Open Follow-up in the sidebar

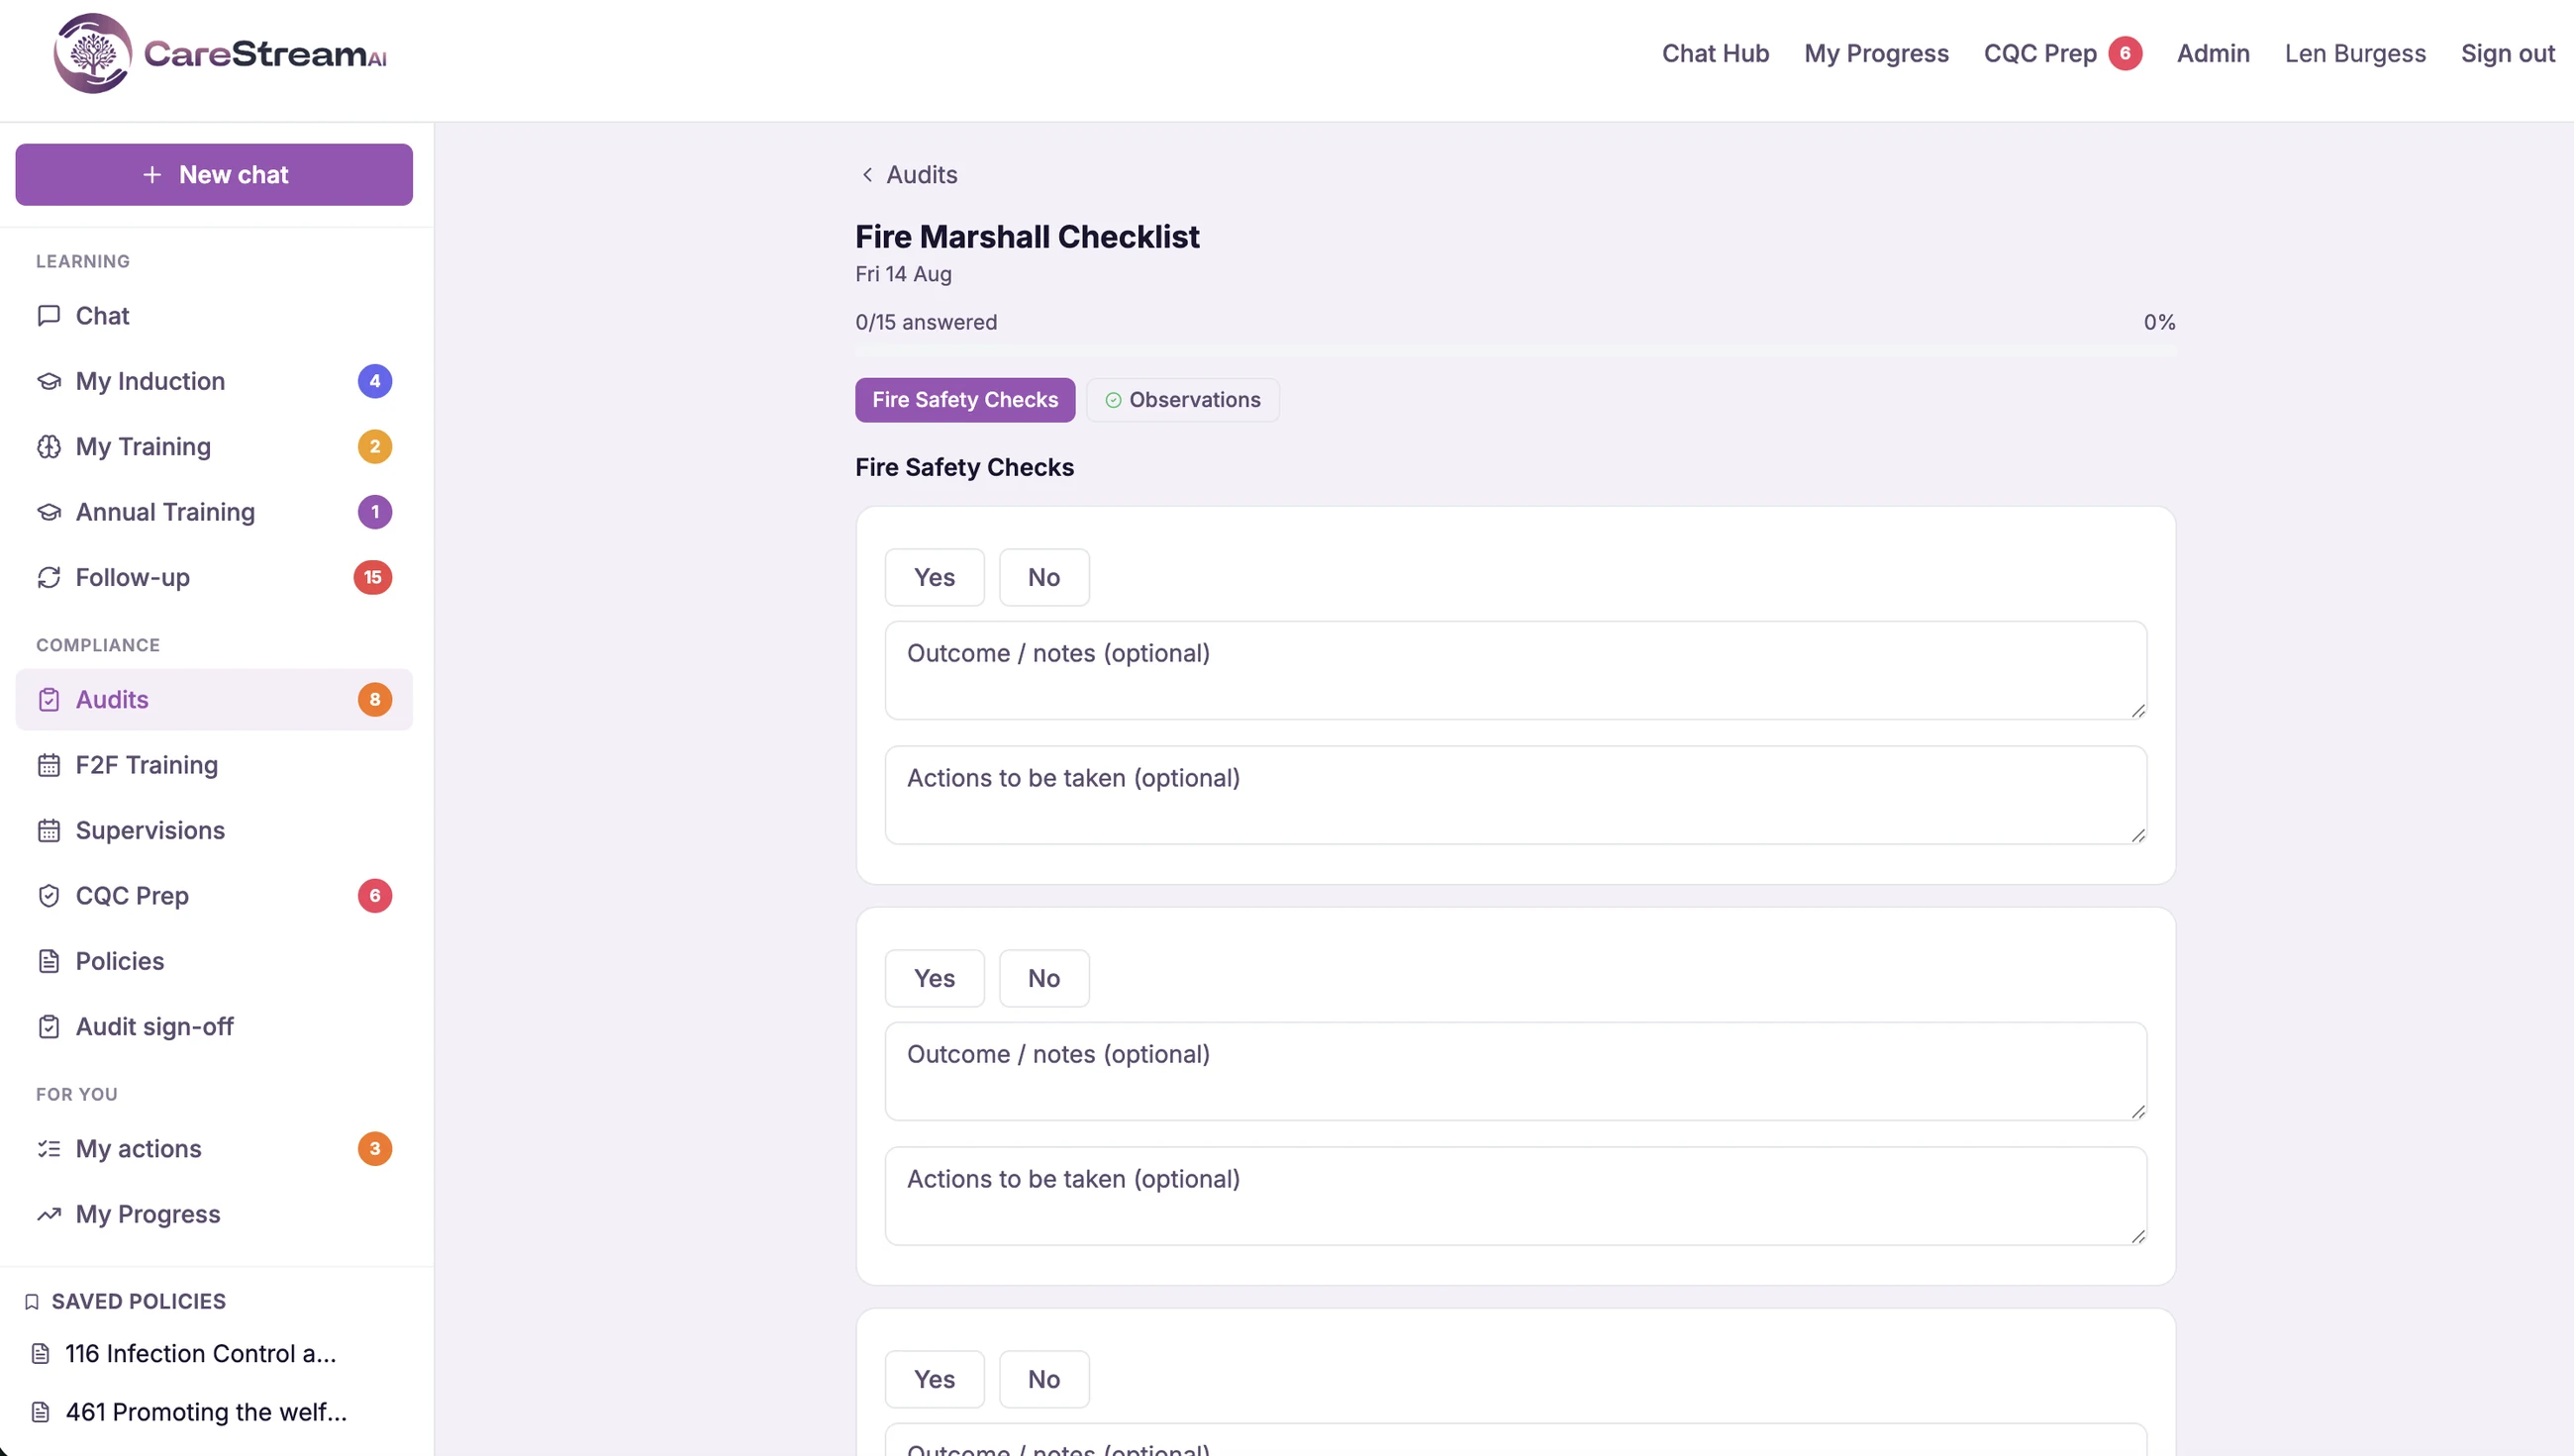(x=214, y=578)
